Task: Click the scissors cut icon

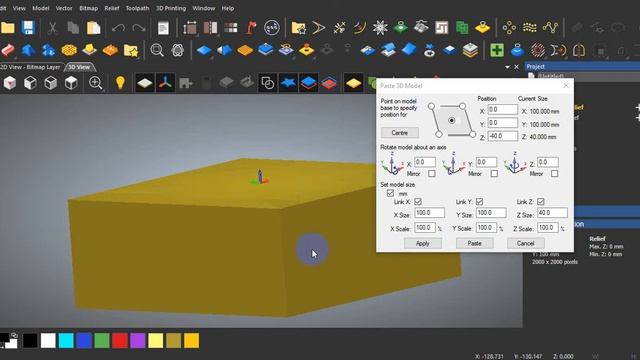Action: pos(52,28)
